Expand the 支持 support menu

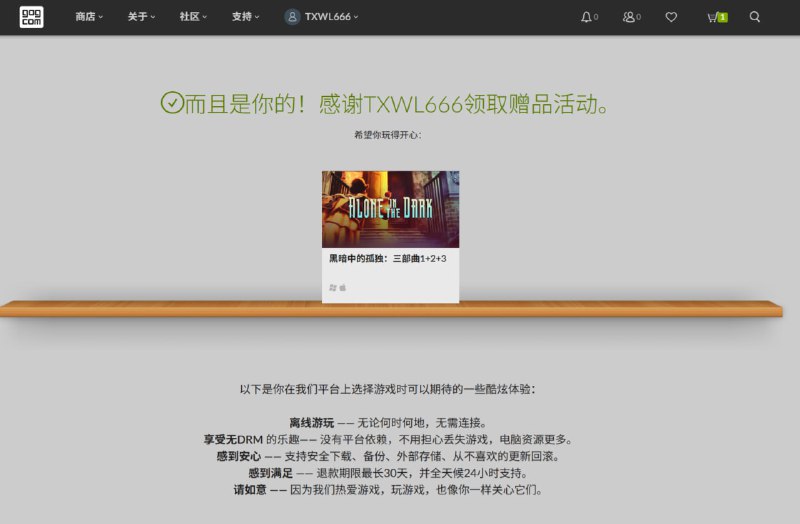245,17
